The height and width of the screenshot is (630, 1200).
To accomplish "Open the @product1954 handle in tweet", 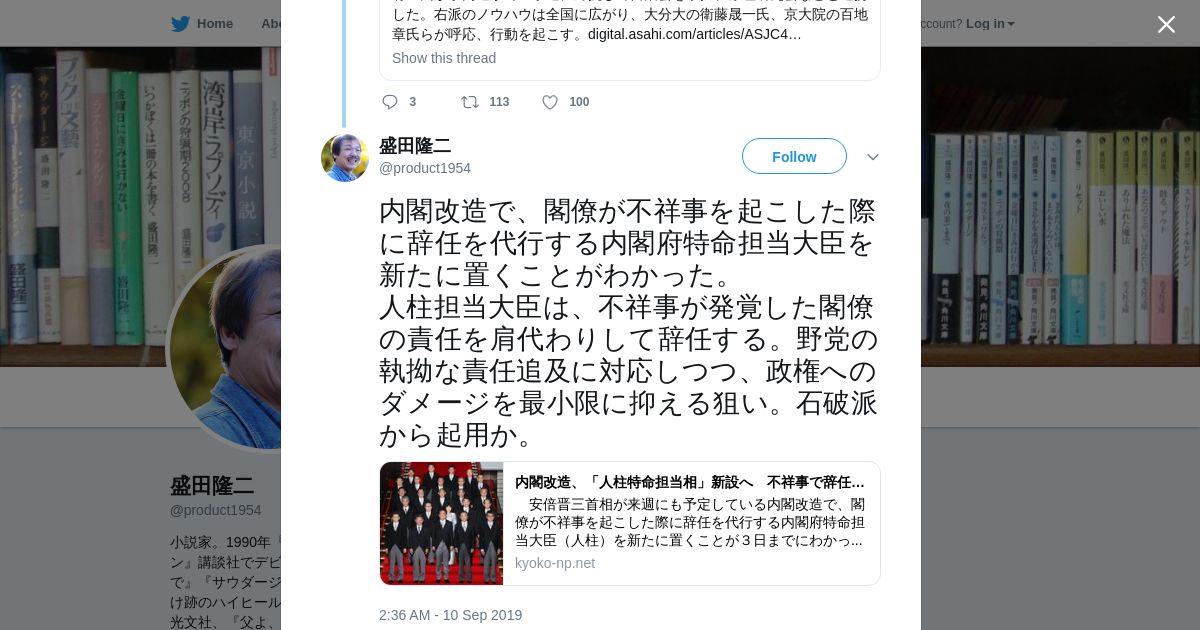I will [425, 168].
